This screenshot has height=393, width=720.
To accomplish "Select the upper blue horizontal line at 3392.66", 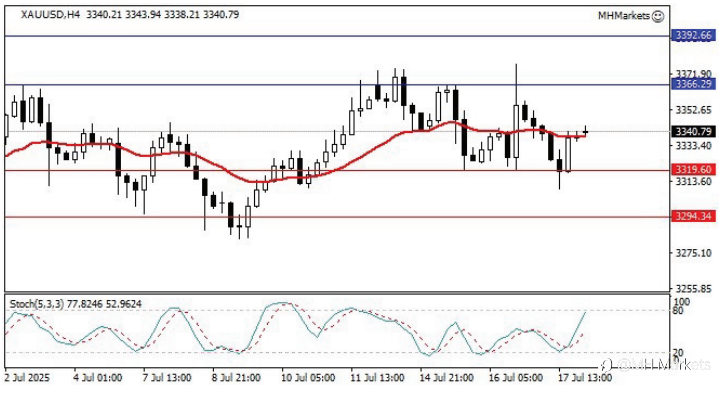I will tap(338, 36).
